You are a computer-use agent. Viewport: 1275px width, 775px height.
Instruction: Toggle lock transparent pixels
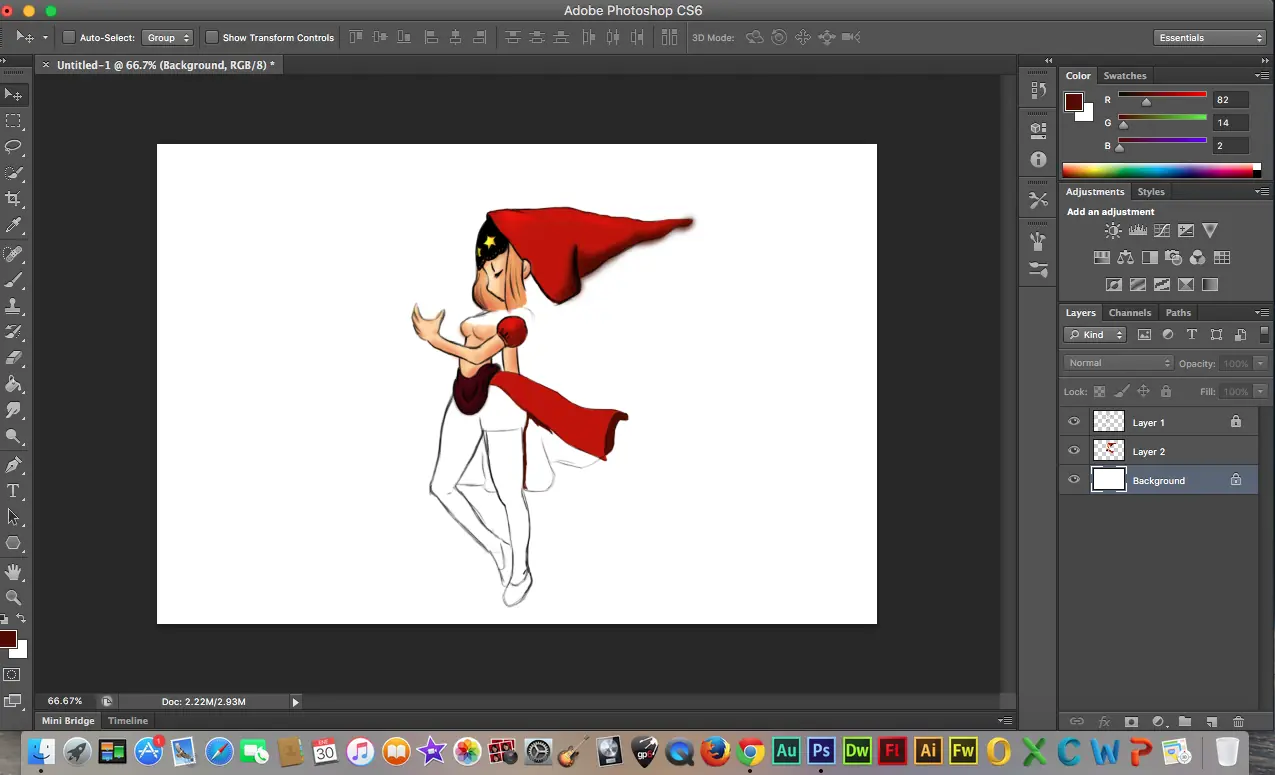click(1099, 392)
